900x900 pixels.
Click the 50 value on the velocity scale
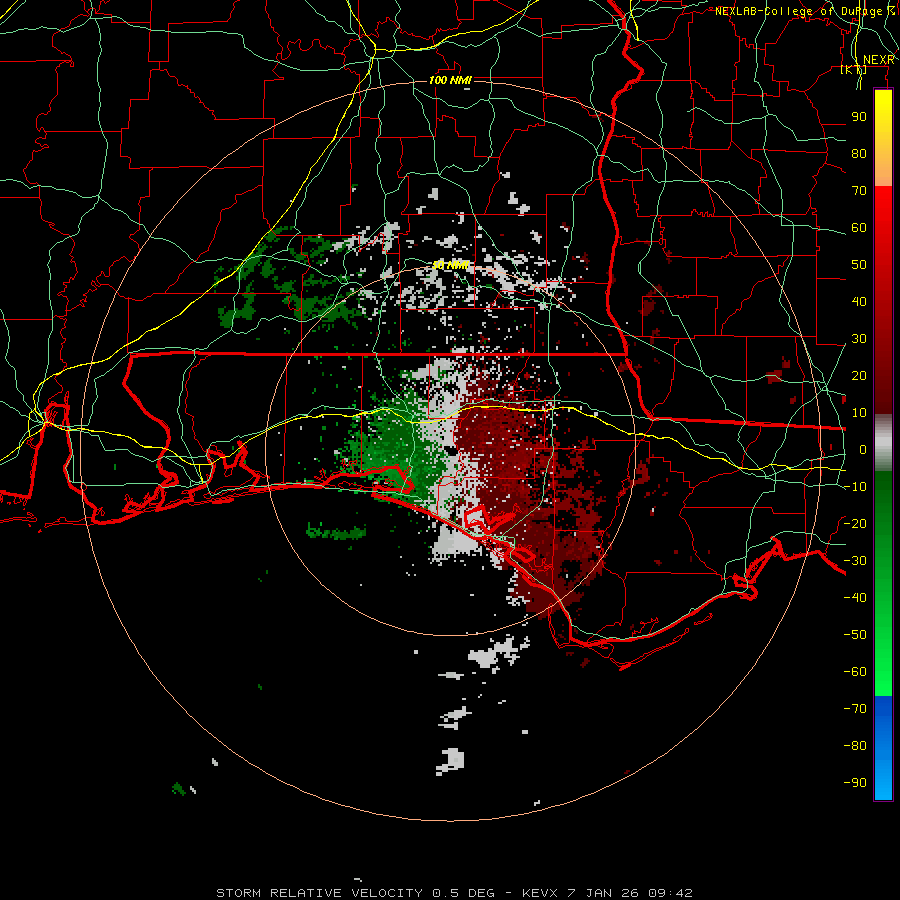click(859, 265)
